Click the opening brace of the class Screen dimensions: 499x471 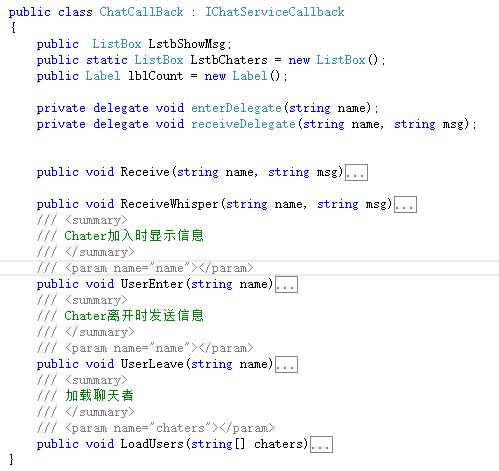(13, 27)
